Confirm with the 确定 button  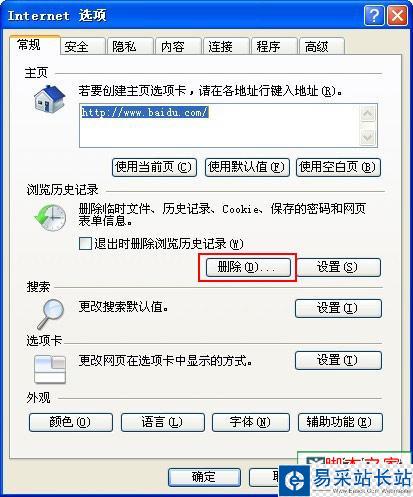[204, 477]
